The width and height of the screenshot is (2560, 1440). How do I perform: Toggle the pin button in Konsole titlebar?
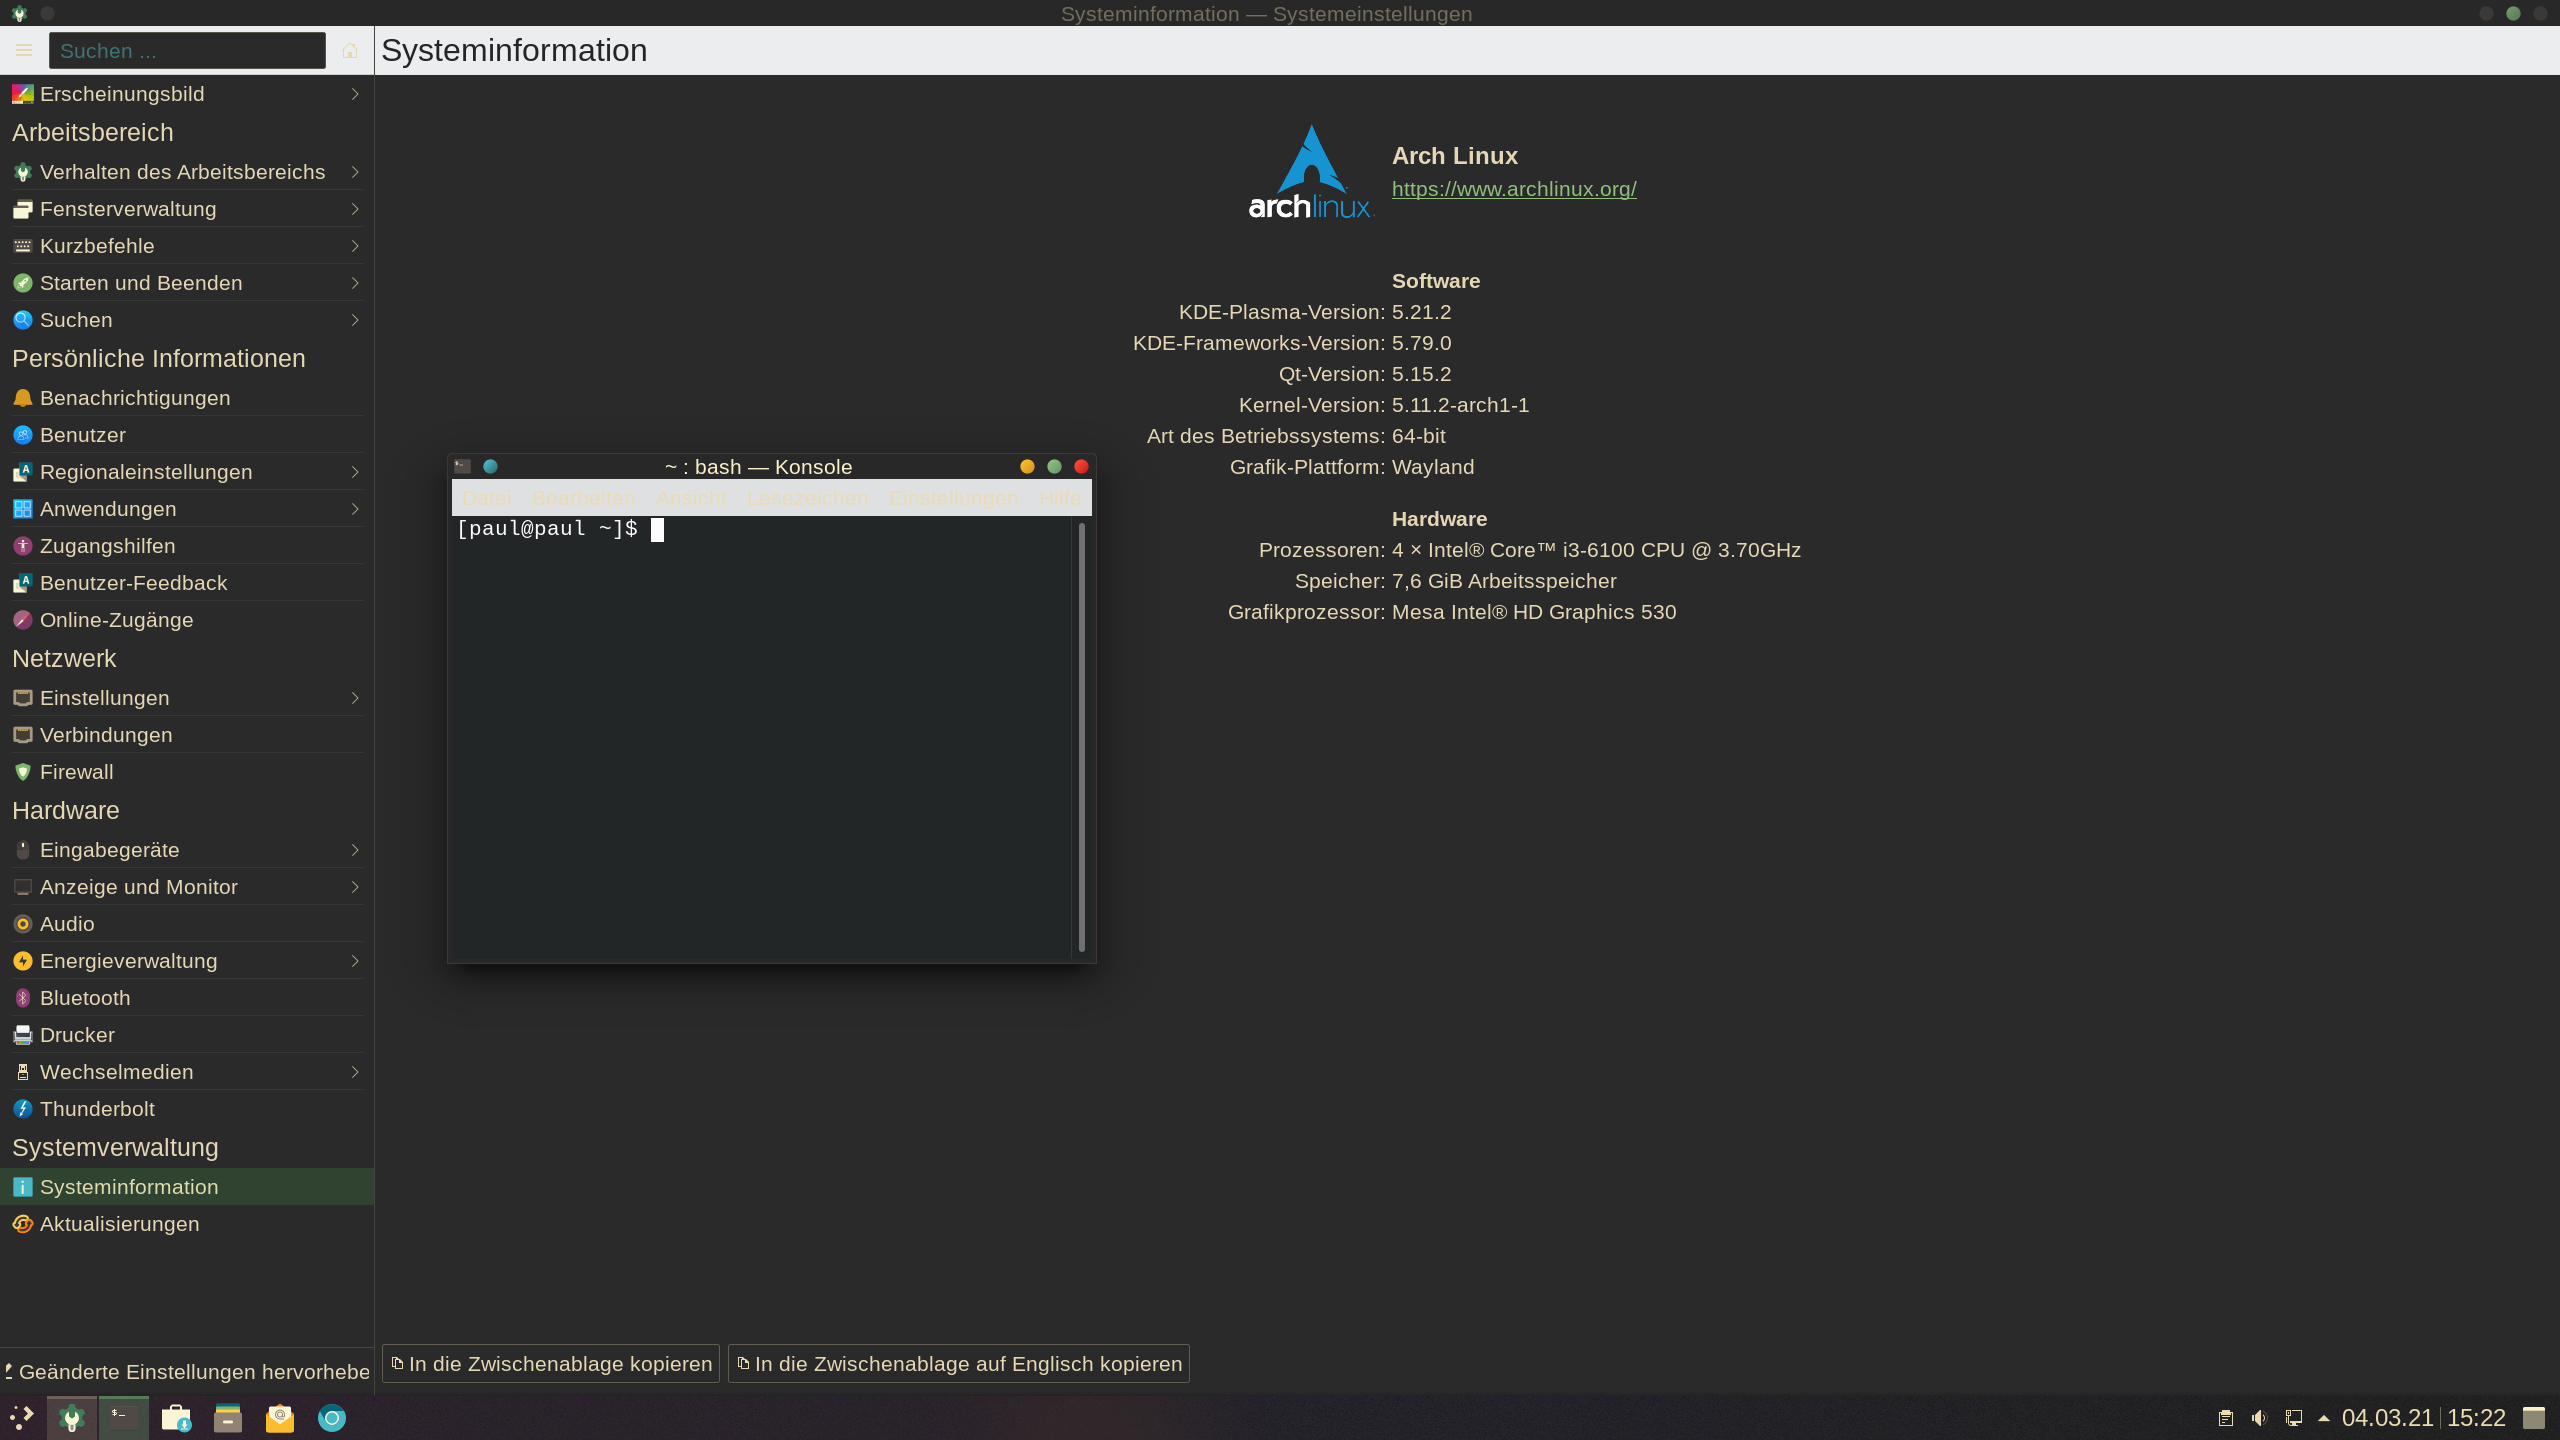(490, 467)
